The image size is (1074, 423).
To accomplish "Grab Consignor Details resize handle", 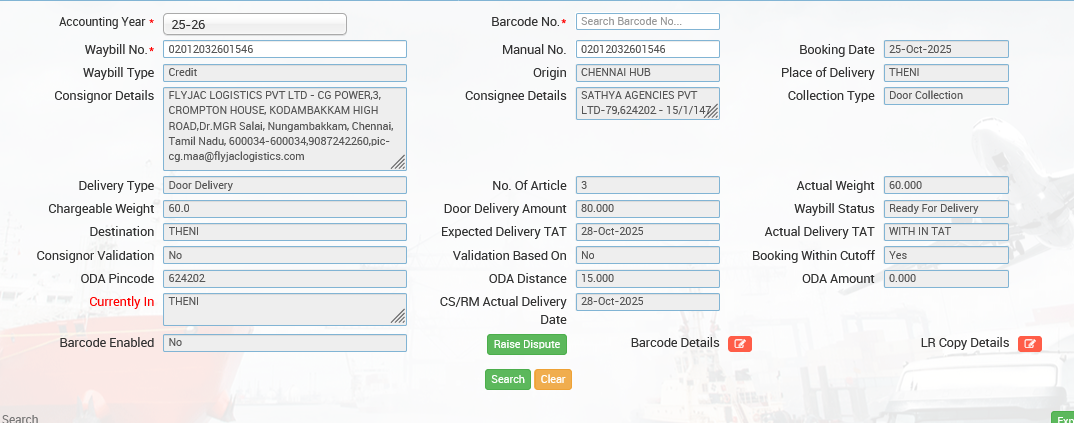I will [398, 162].
